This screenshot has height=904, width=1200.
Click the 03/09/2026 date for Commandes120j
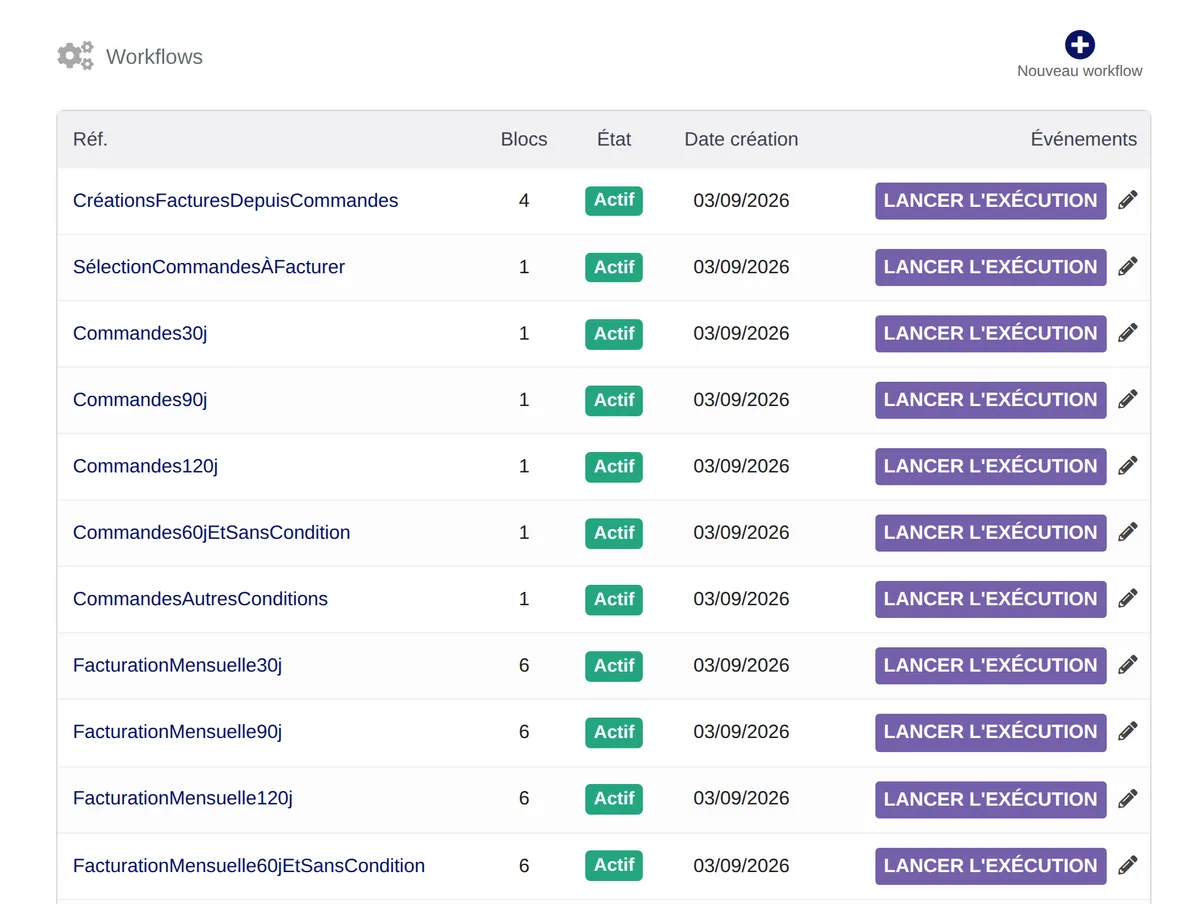point(741,466)
